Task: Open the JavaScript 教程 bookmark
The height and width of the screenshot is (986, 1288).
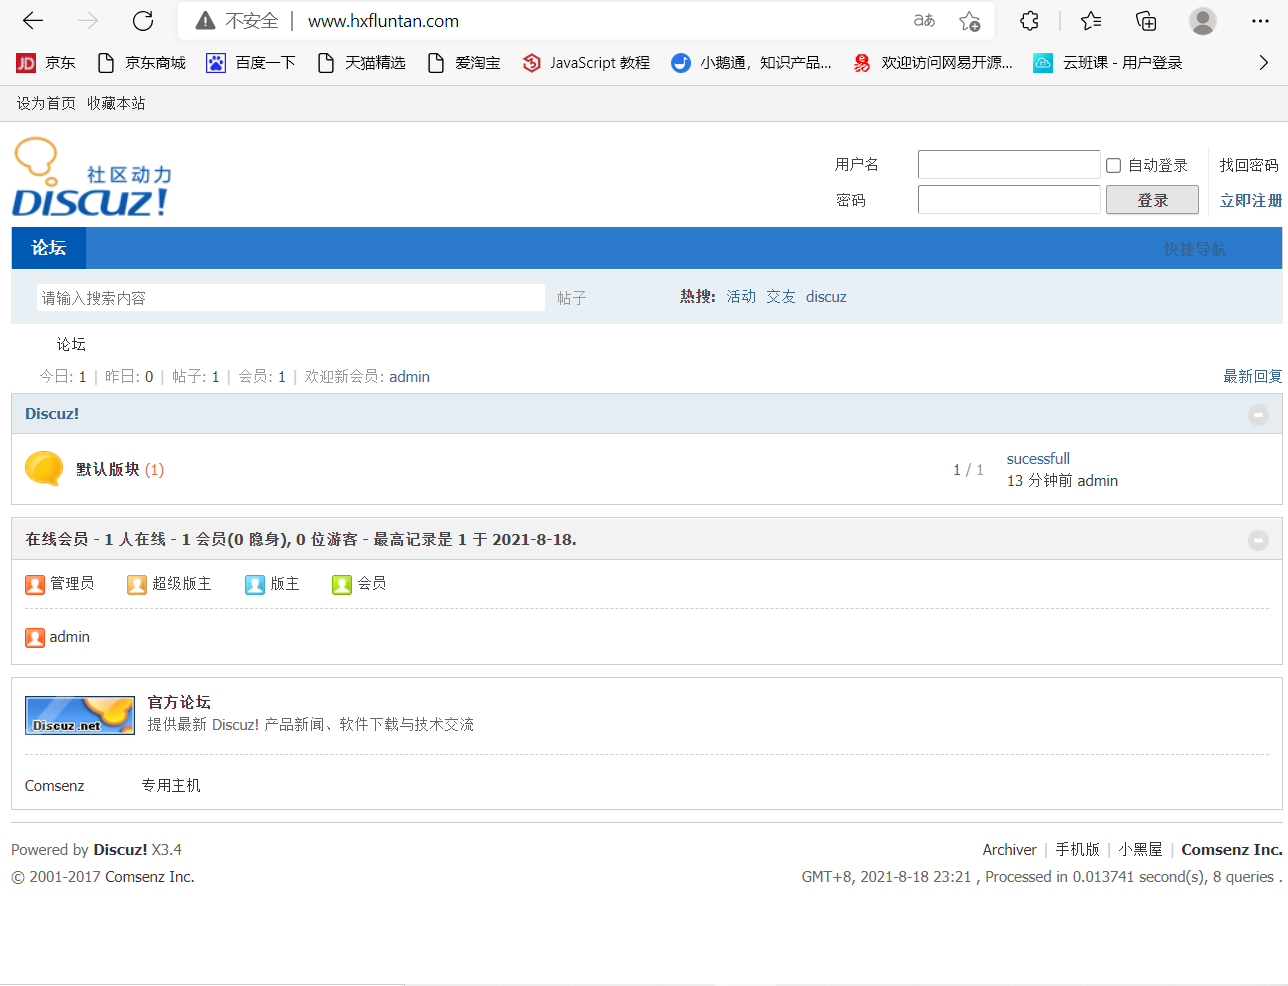Action: click(x=586, y=63)
